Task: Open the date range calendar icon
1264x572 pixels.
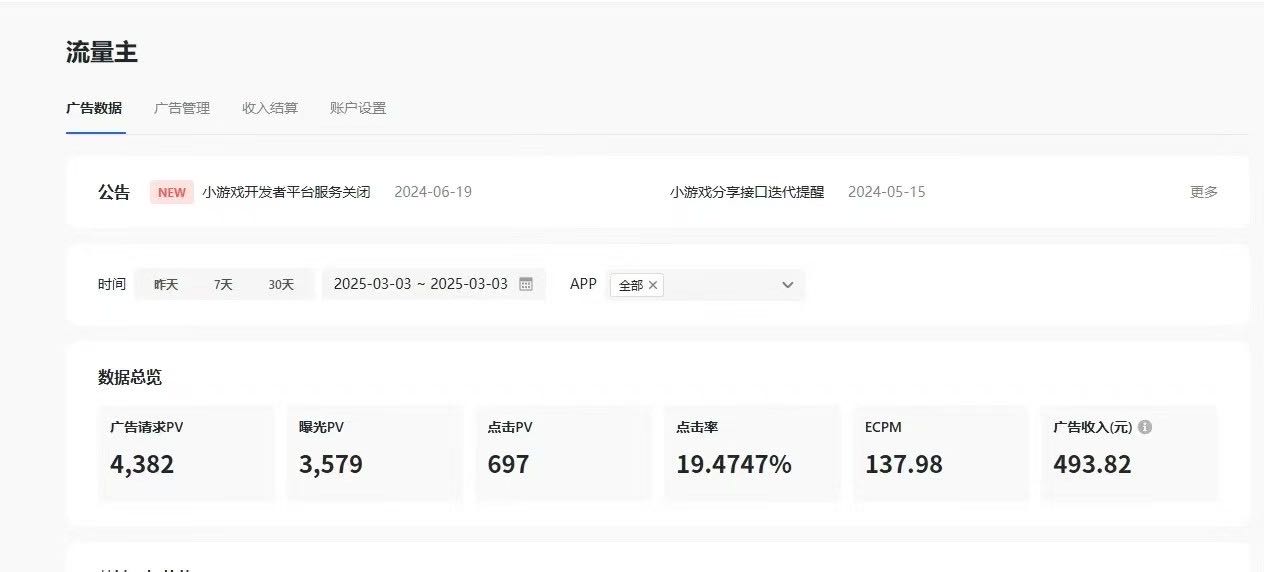Action: pos(526,284)
